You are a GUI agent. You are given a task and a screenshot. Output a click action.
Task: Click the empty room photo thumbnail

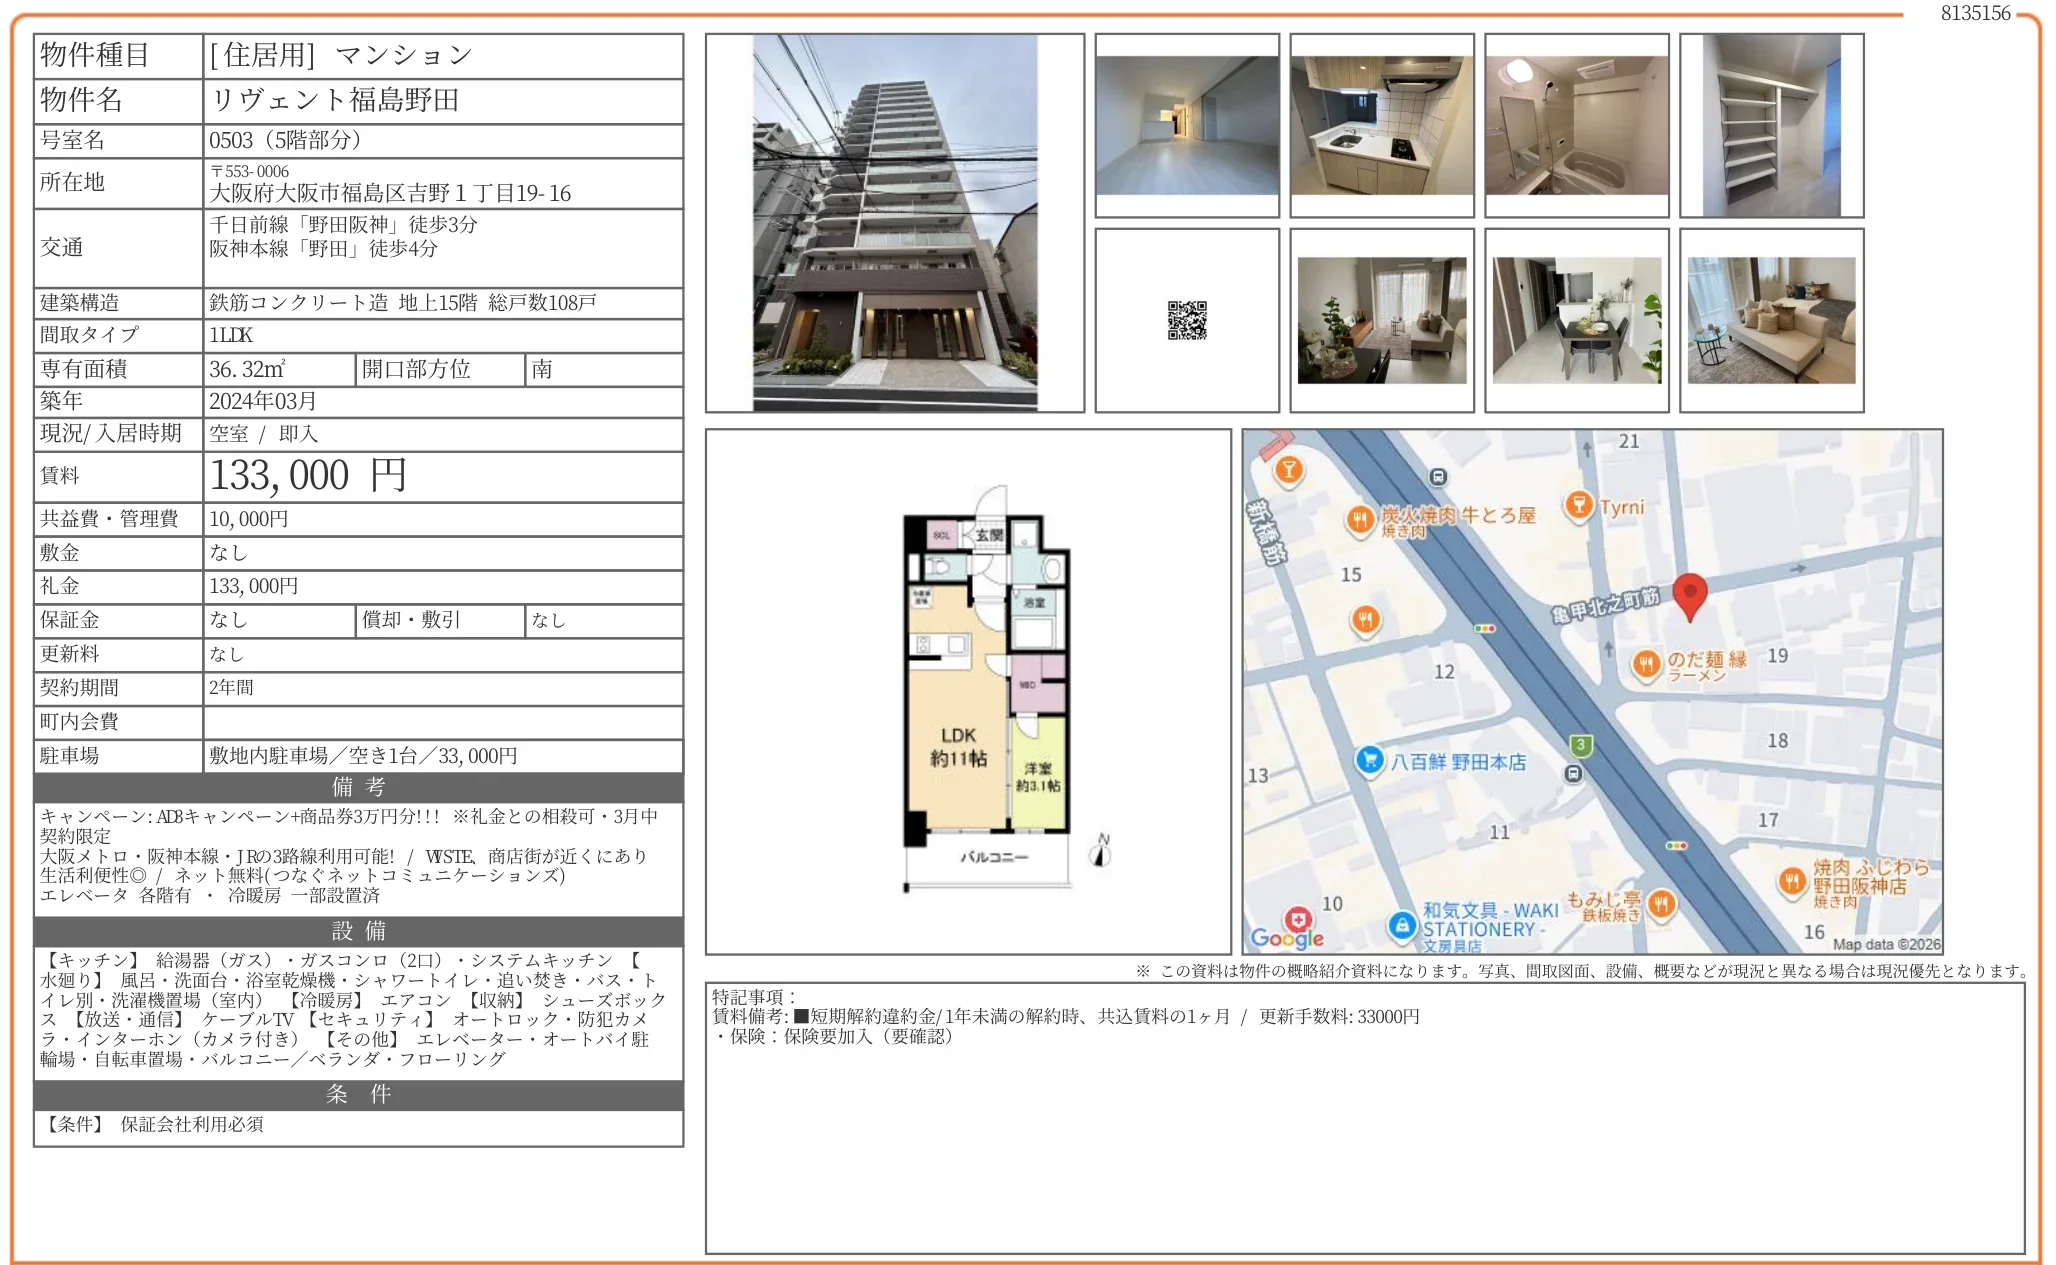(x=1187, y=125)
